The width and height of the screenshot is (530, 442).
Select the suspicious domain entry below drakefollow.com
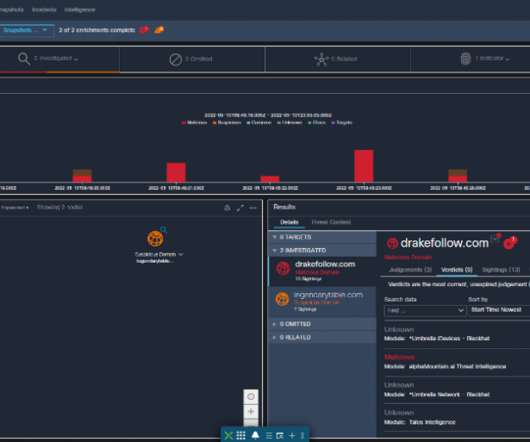click(x=322, y=301)
